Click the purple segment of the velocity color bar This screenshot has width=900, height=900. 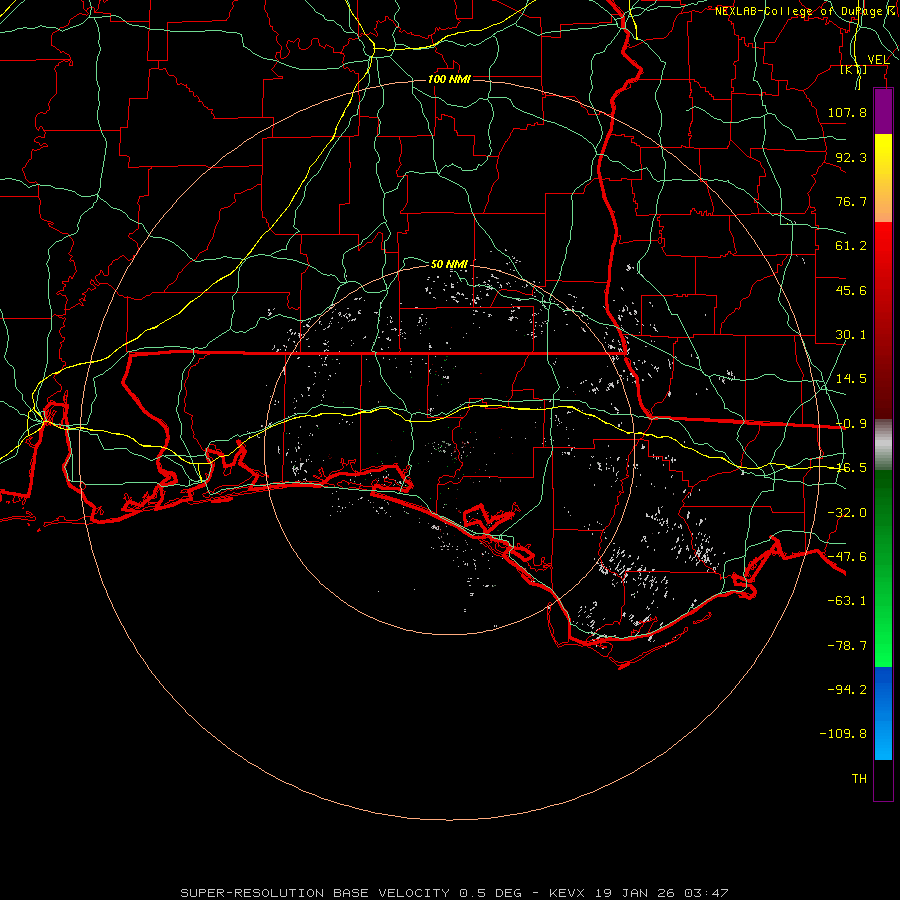[x=883, y=112]
